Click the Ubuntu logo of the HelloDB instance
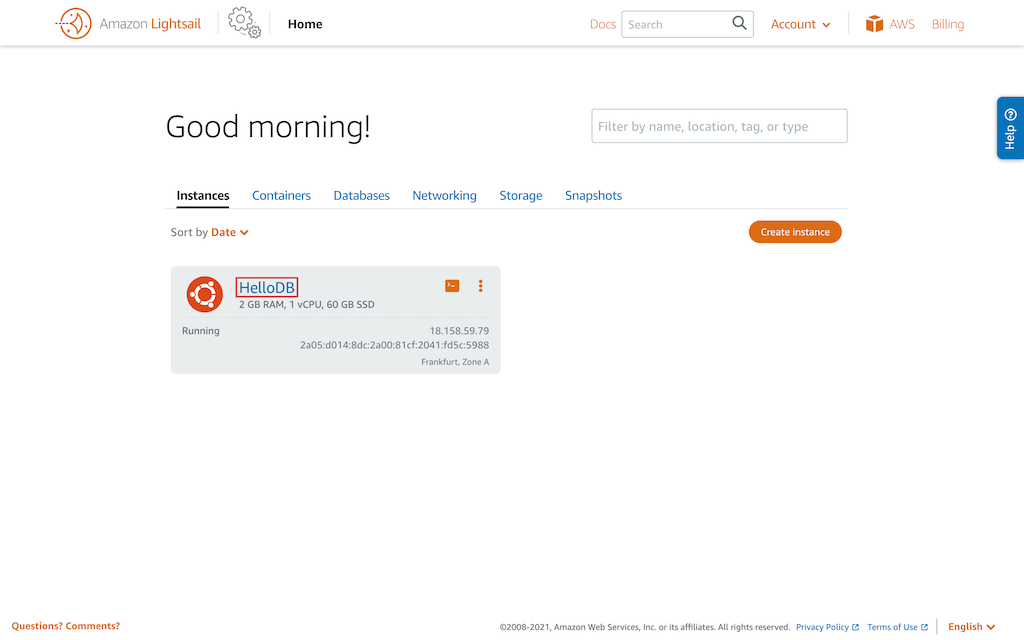Screen dimensions: 1024x640 pos(204,295)
